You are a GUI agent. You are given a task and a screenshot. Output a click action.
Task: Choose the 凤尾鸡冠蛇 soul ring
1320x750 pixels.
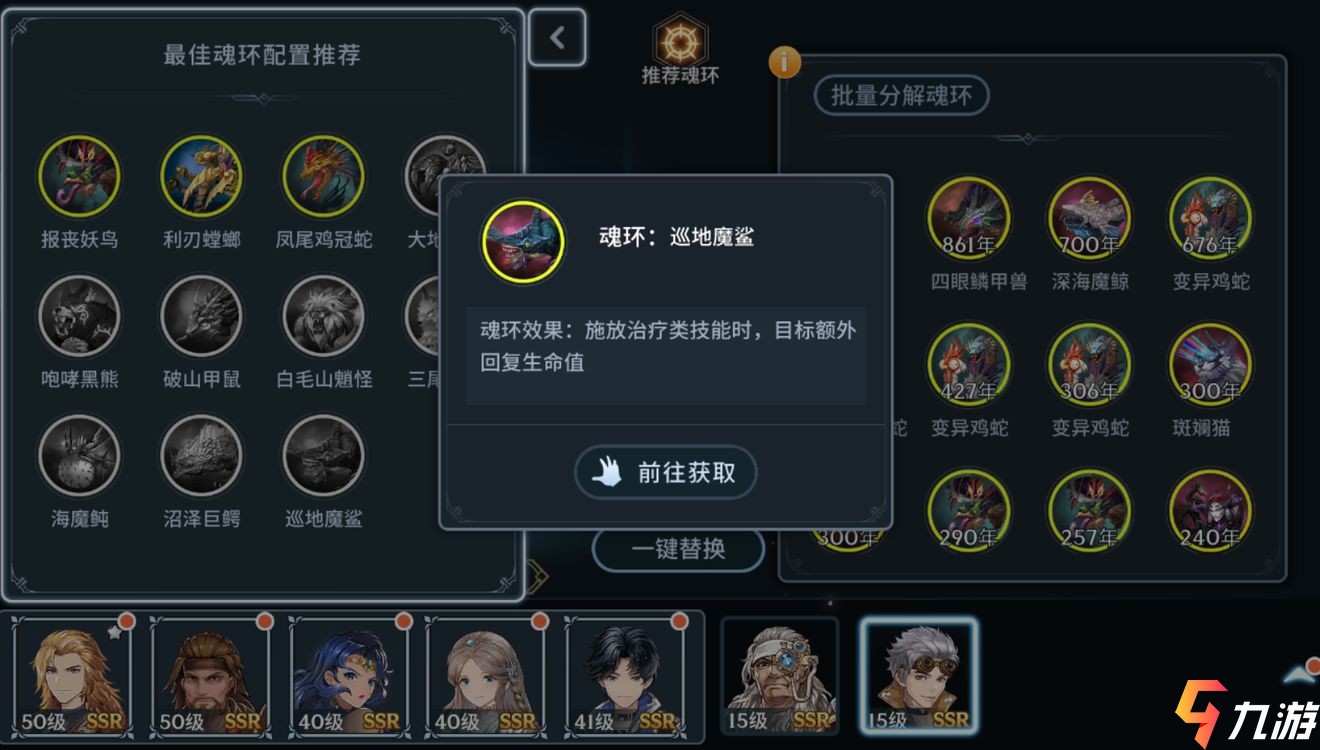[323, 177]
